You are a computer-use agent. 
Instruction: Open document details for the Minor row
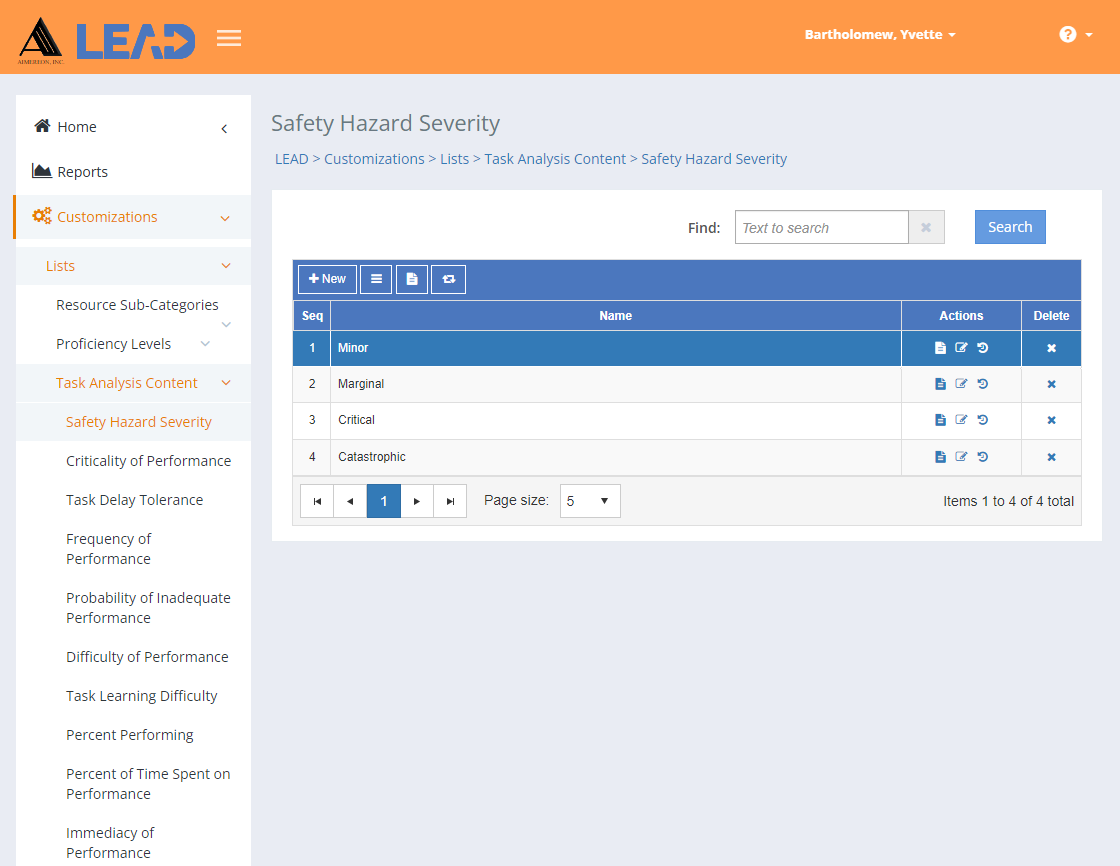tap(940, 348)
